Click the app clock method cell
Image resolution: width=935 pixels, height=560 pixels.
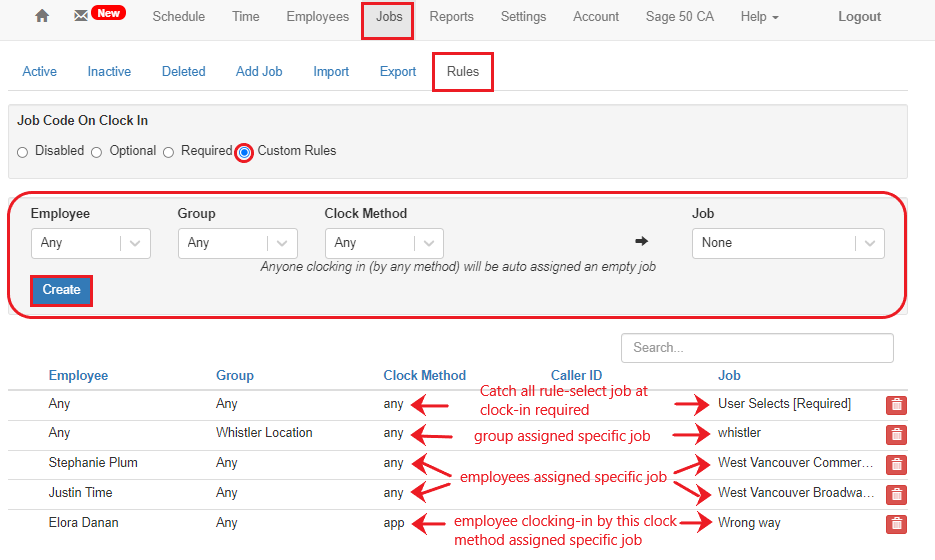(394, 523)
